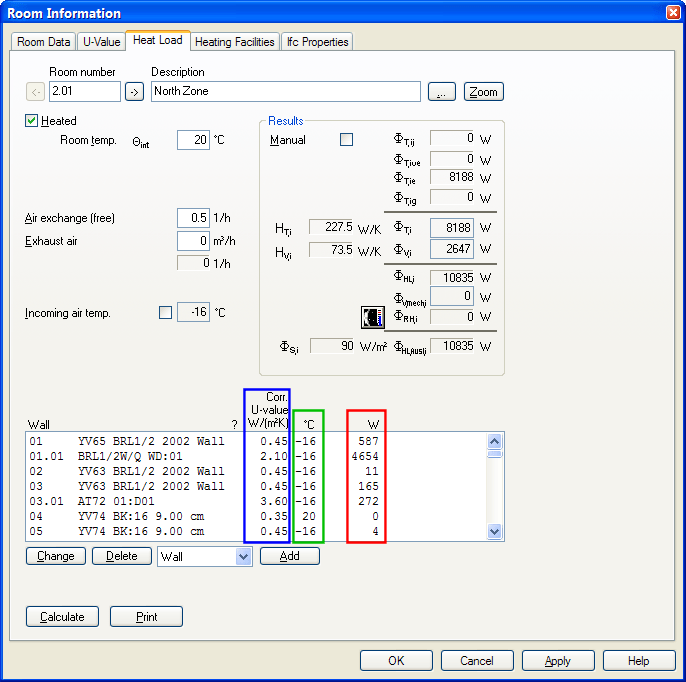Go to previous room arrow button

tap(35, 92)
